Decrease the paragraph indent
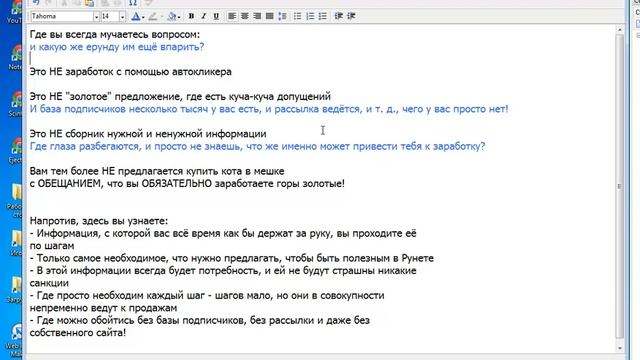 338,16
